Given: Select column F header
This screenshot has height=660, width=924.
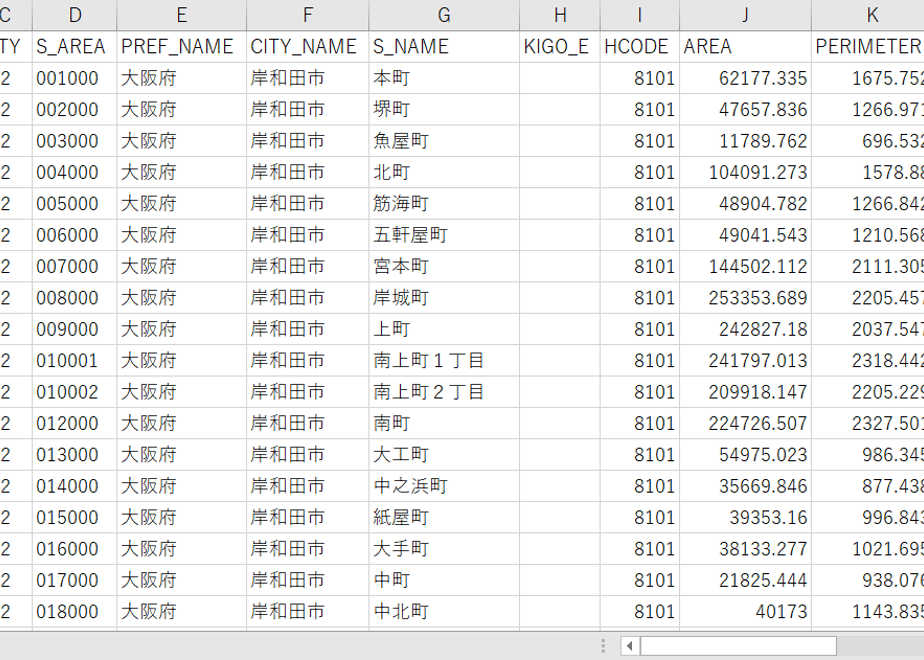Looking at the screenshot, I should 308,15.
